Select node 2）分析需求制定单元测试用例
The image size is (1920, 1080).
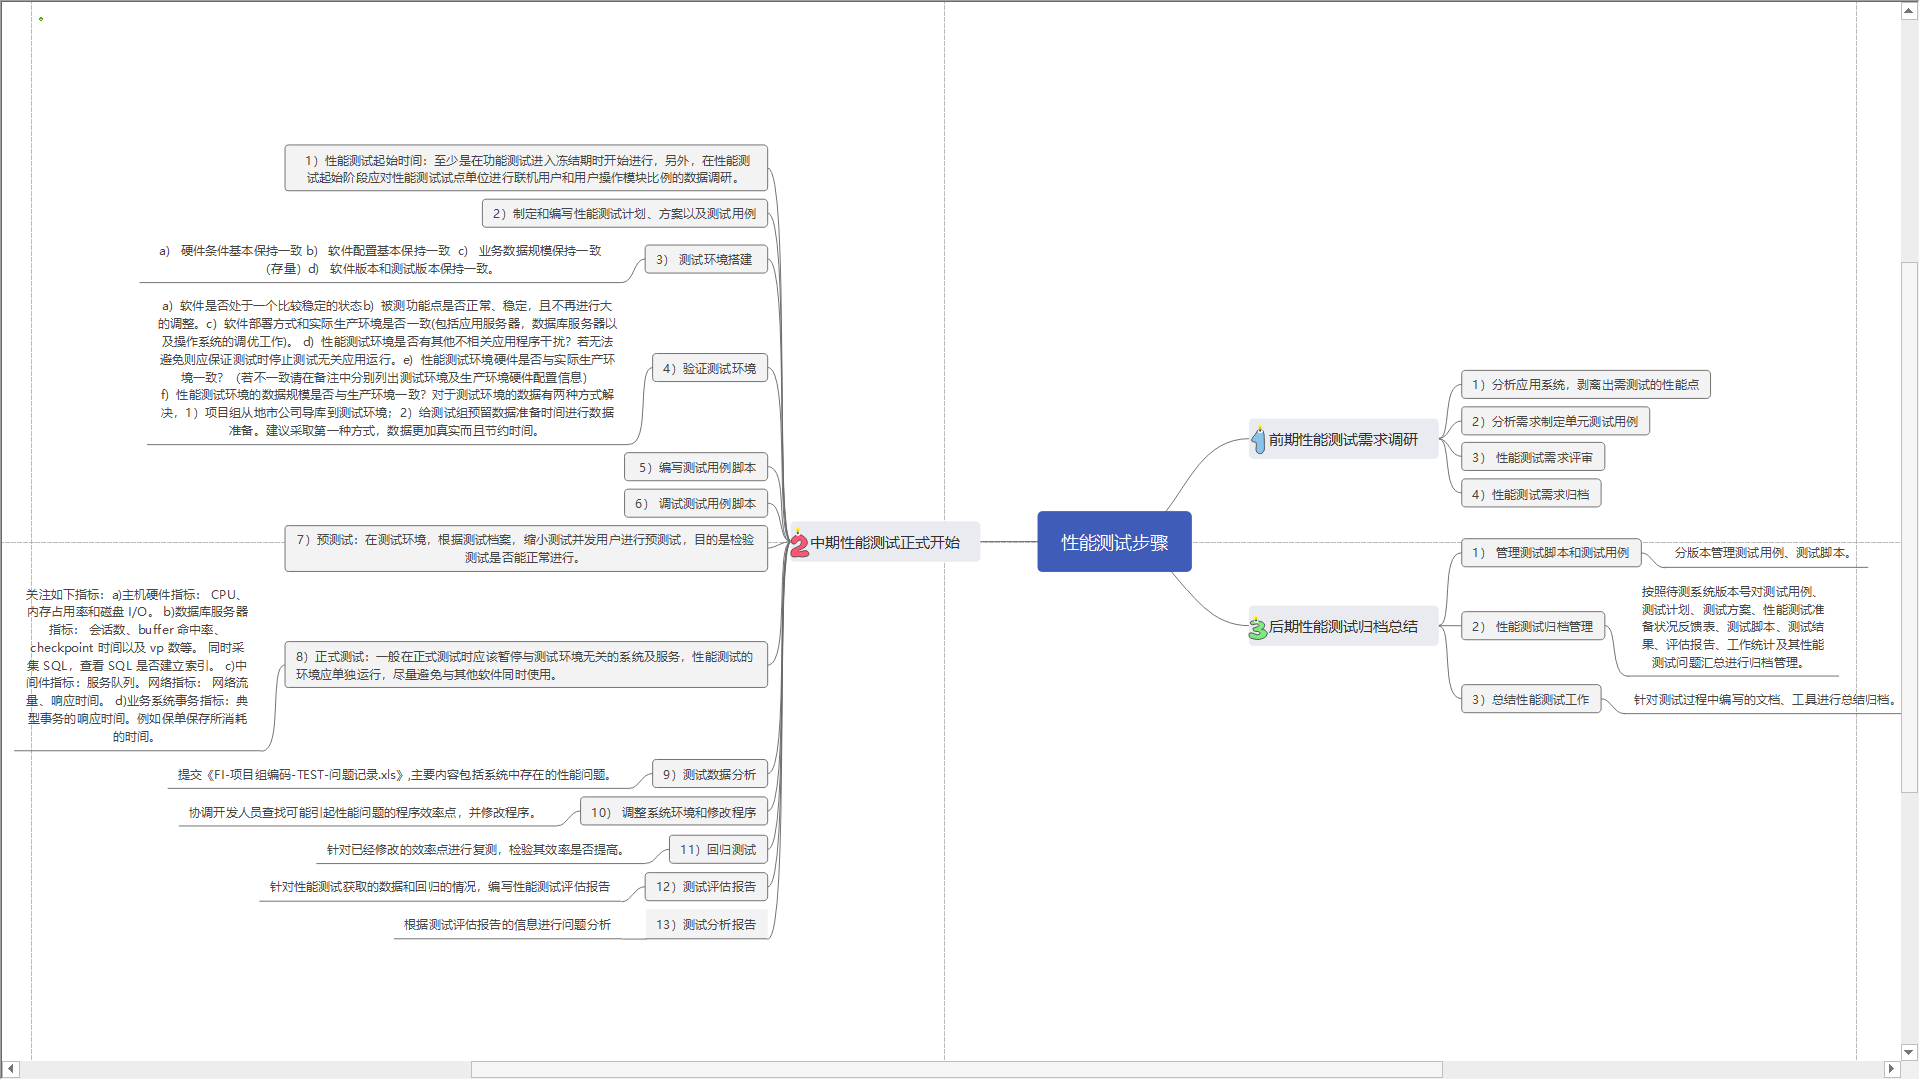pos(1555,422)
